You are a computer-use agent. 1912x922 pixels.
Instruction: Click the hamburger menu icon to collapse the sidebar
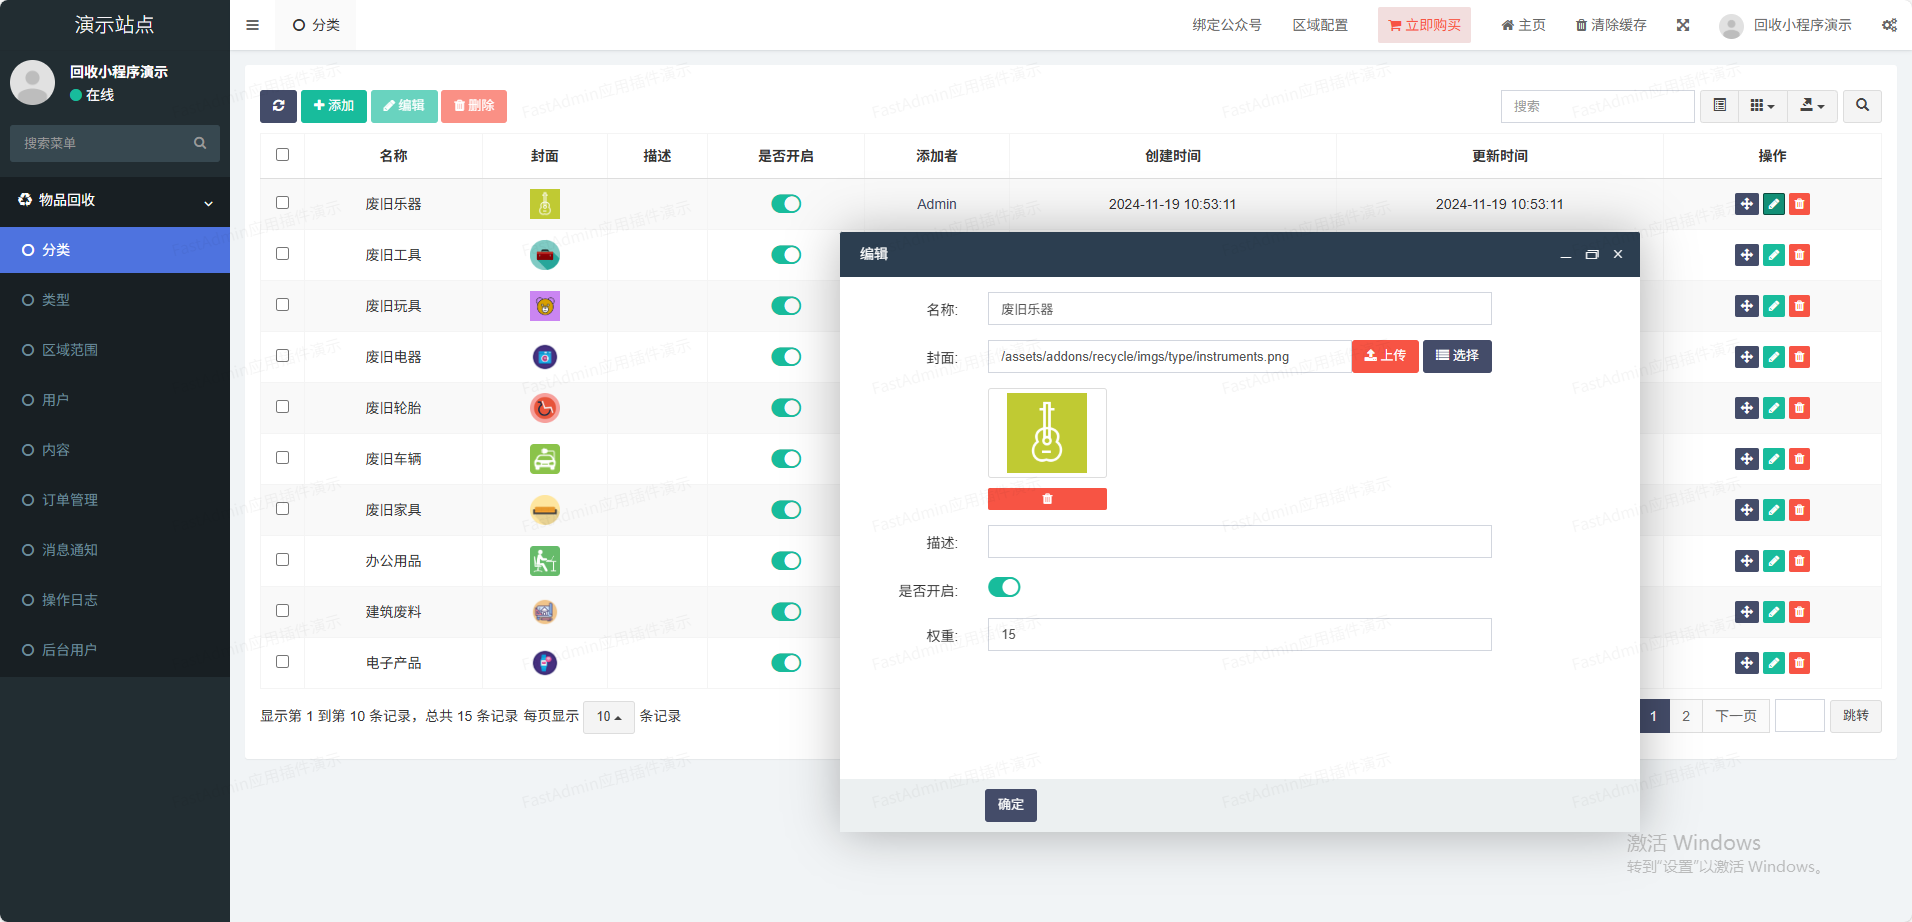[x=252, y=25]
